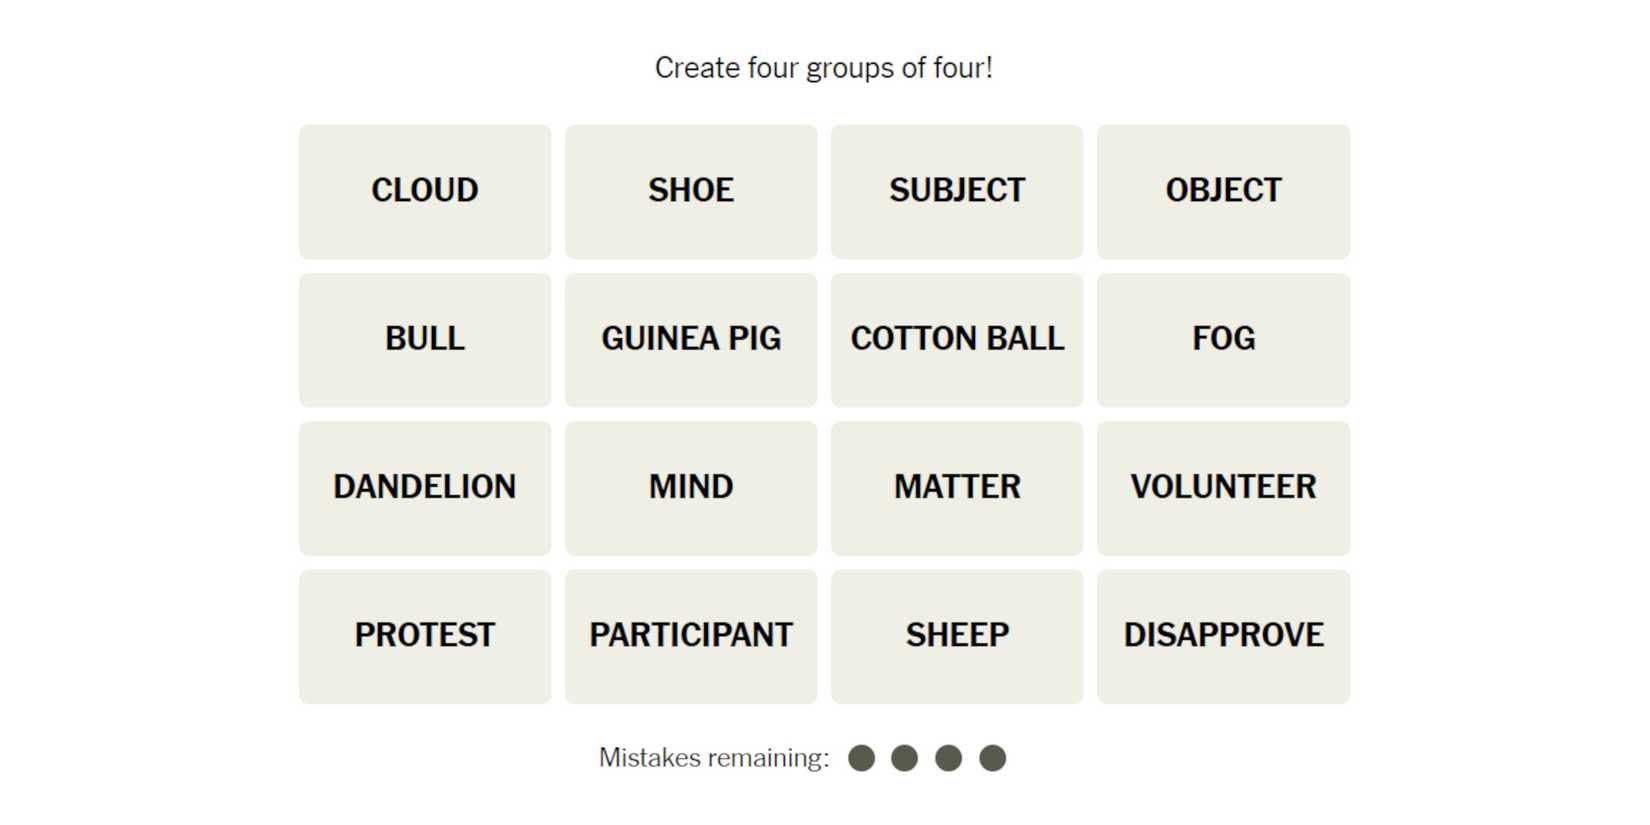Select the MATTER tile

point(956,487)
